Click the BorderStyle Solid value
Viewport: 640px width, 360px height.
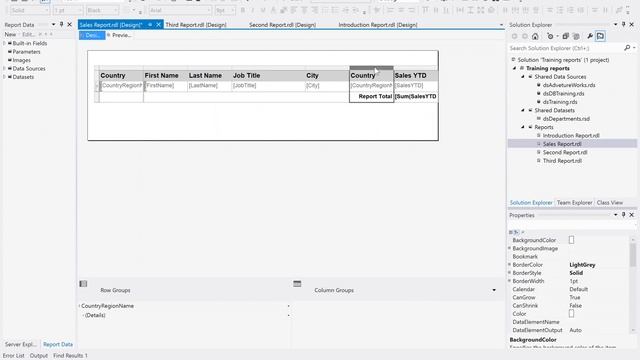coord(576,273)
